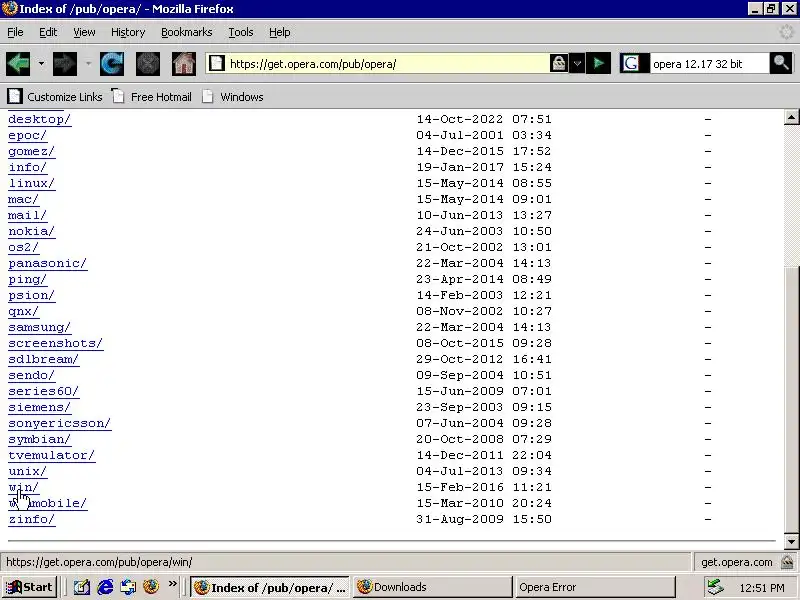Open the ping/ folder link
Image resolution: width=800 pixels, height=600 pixels.
coord(28,280)
